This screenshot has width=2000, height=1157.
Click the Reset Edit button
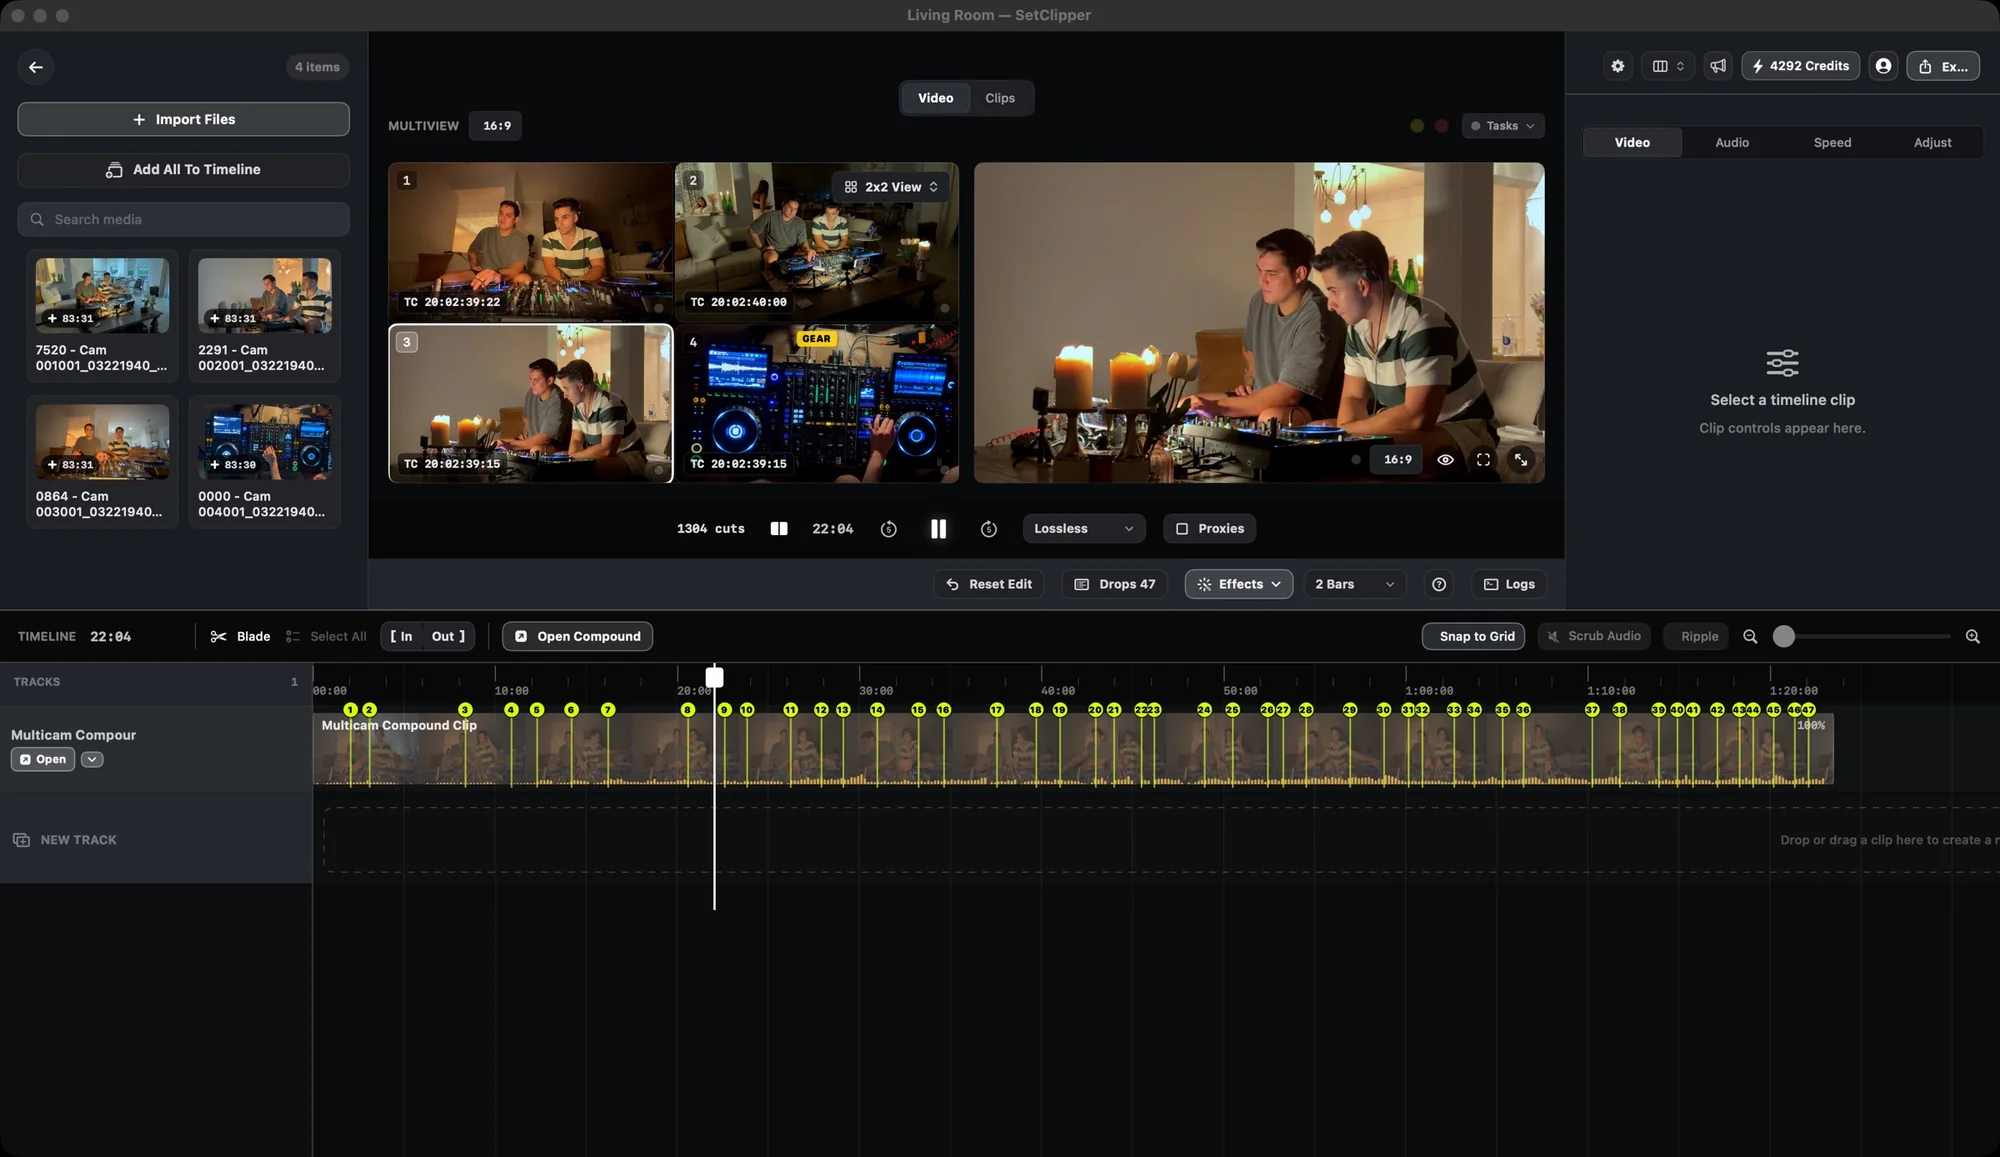point(989,584)
